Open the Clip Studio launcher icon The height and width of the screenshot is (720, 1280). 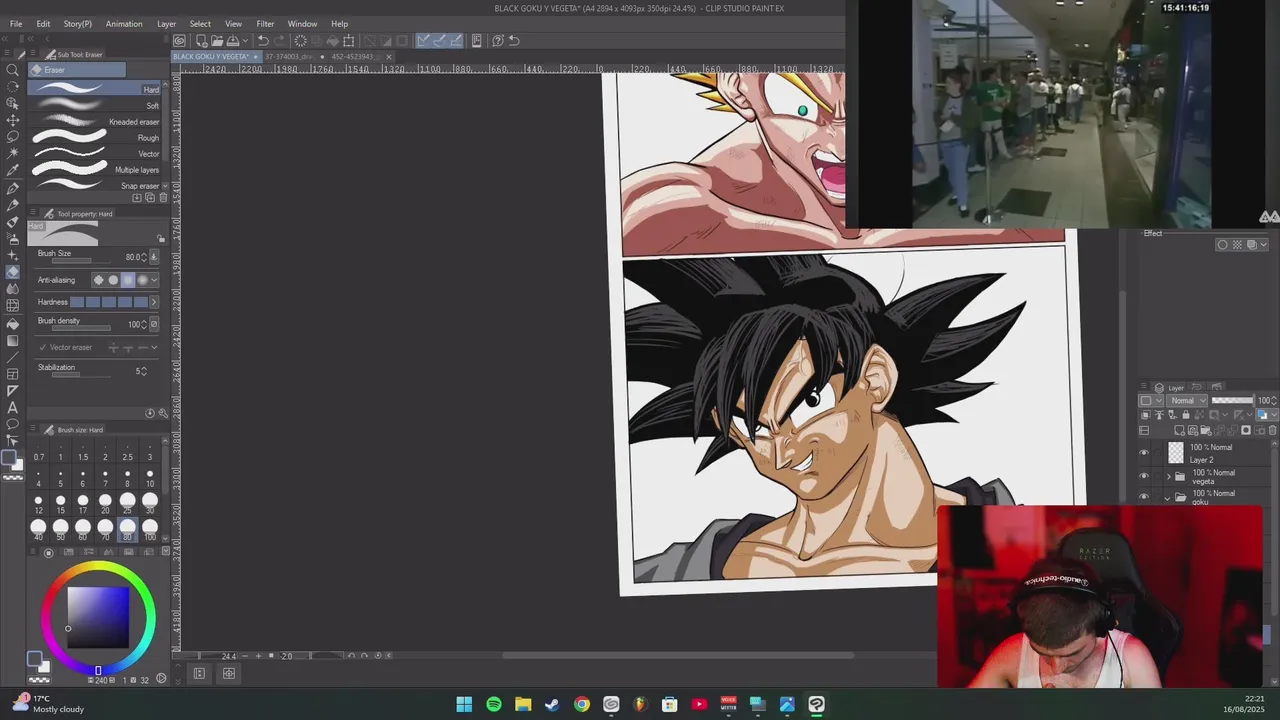(x=179, y=41)
